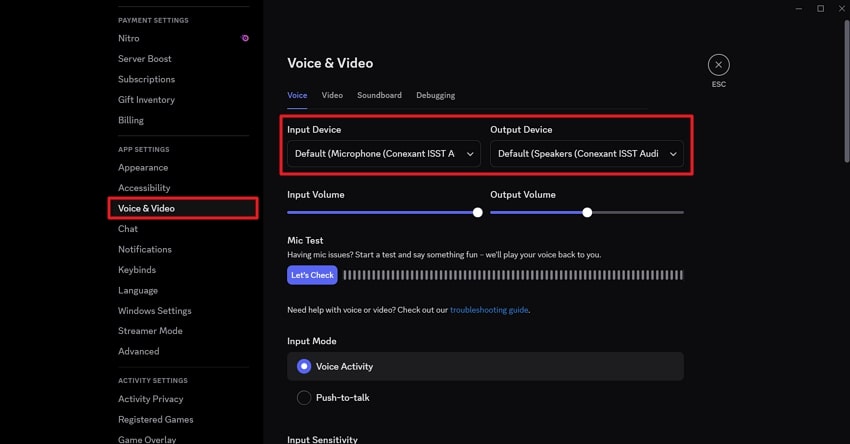Click the Input Volume slider handle

point(478,213)
